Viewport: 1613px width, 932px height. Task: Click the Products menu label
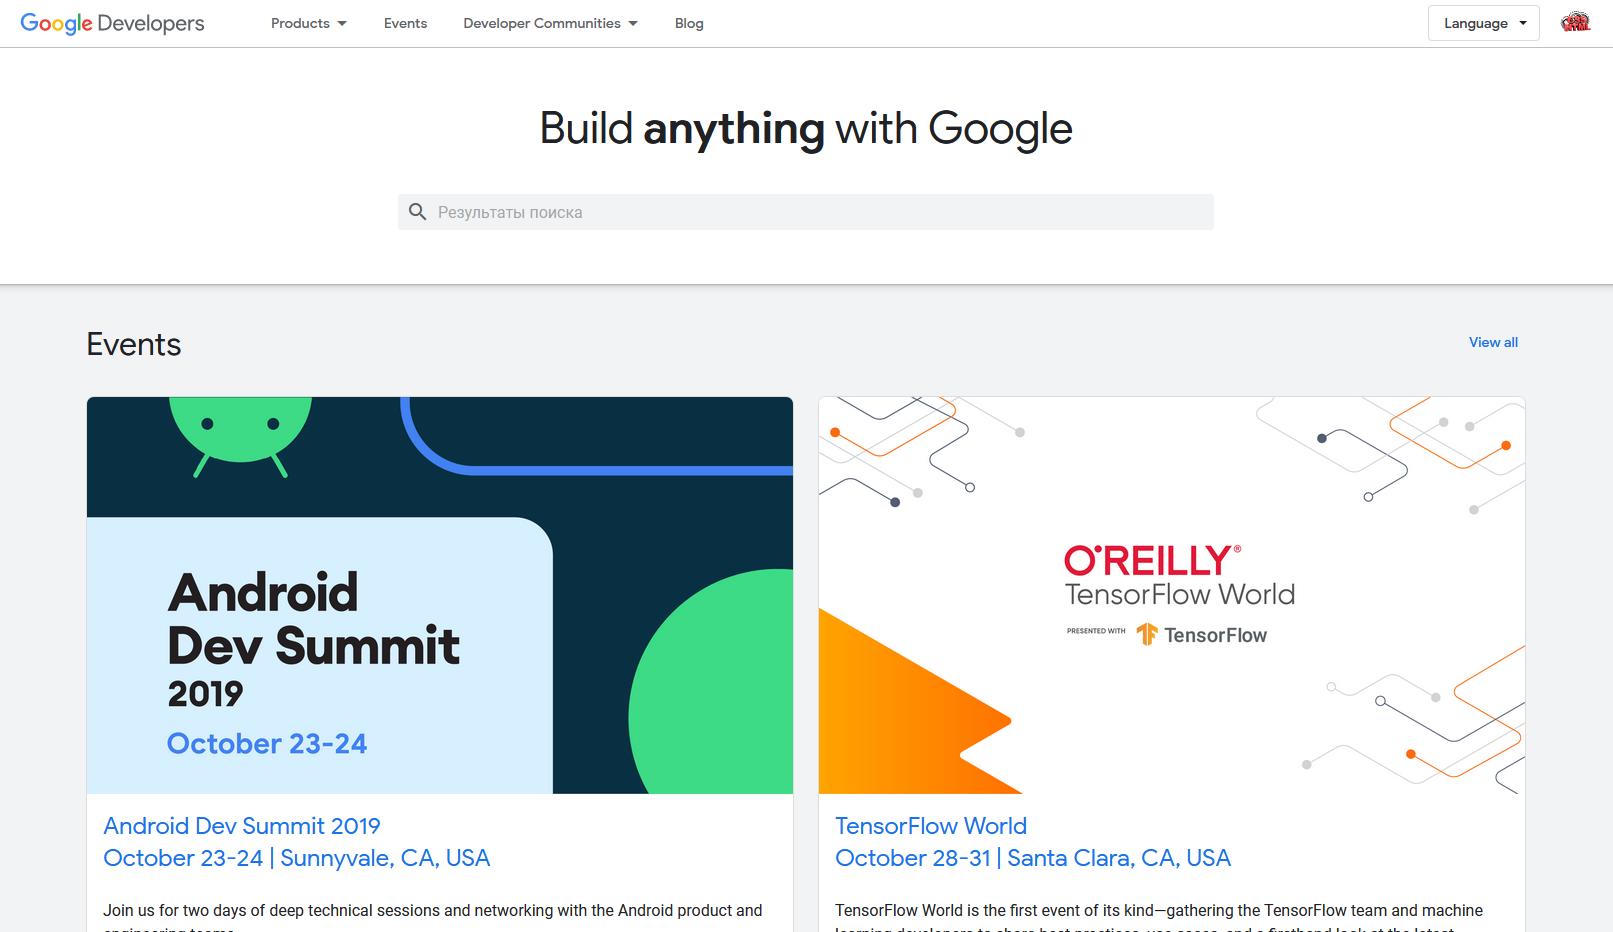pyautogui.click(x=300, y=23)
